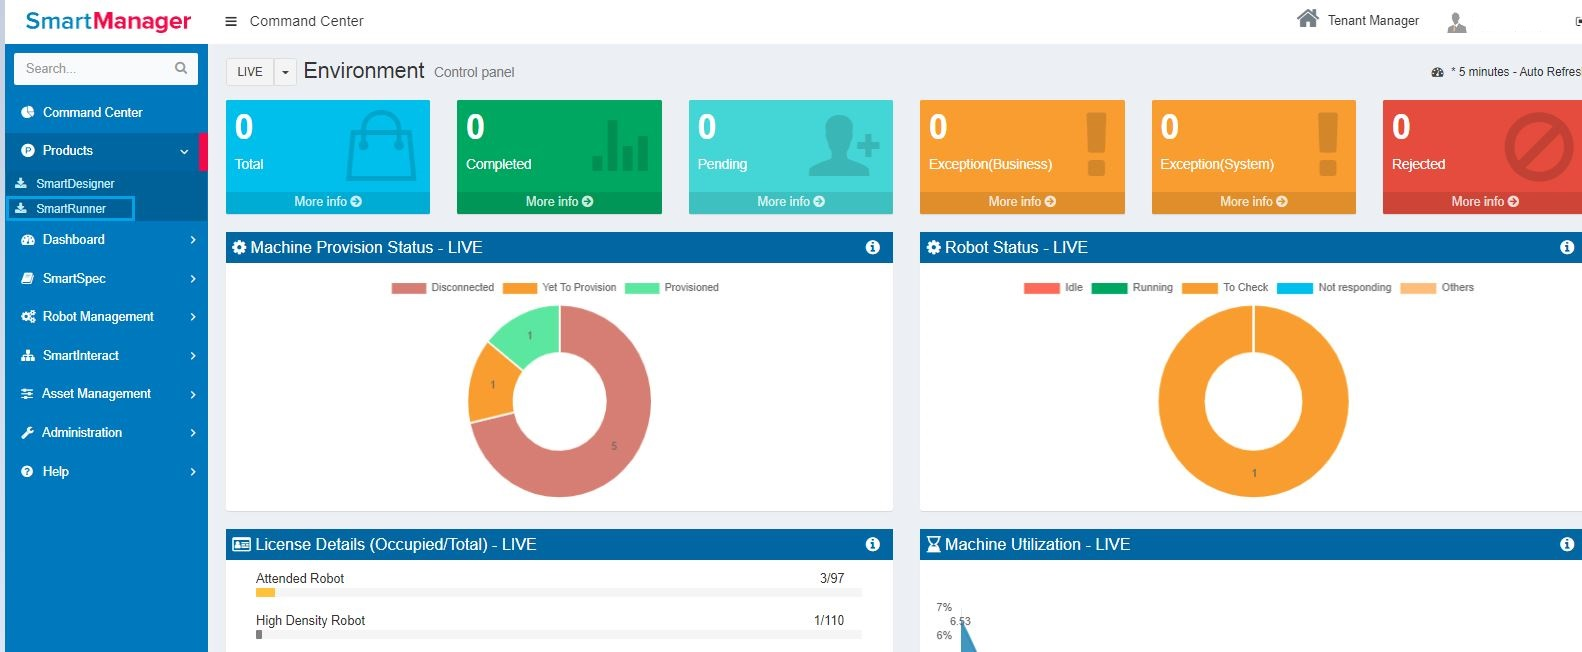Open the LIVE environment dropdown arrow

[285, 72]
